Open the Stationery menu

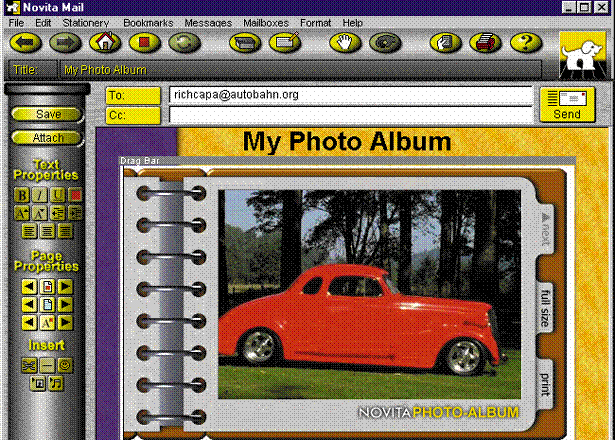click(x=86, y=22)
